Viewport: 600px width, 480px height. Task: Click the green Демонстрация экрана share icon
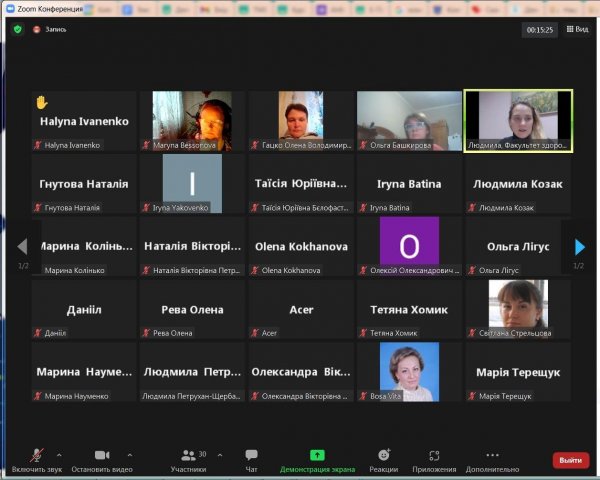tap(317, 455)
